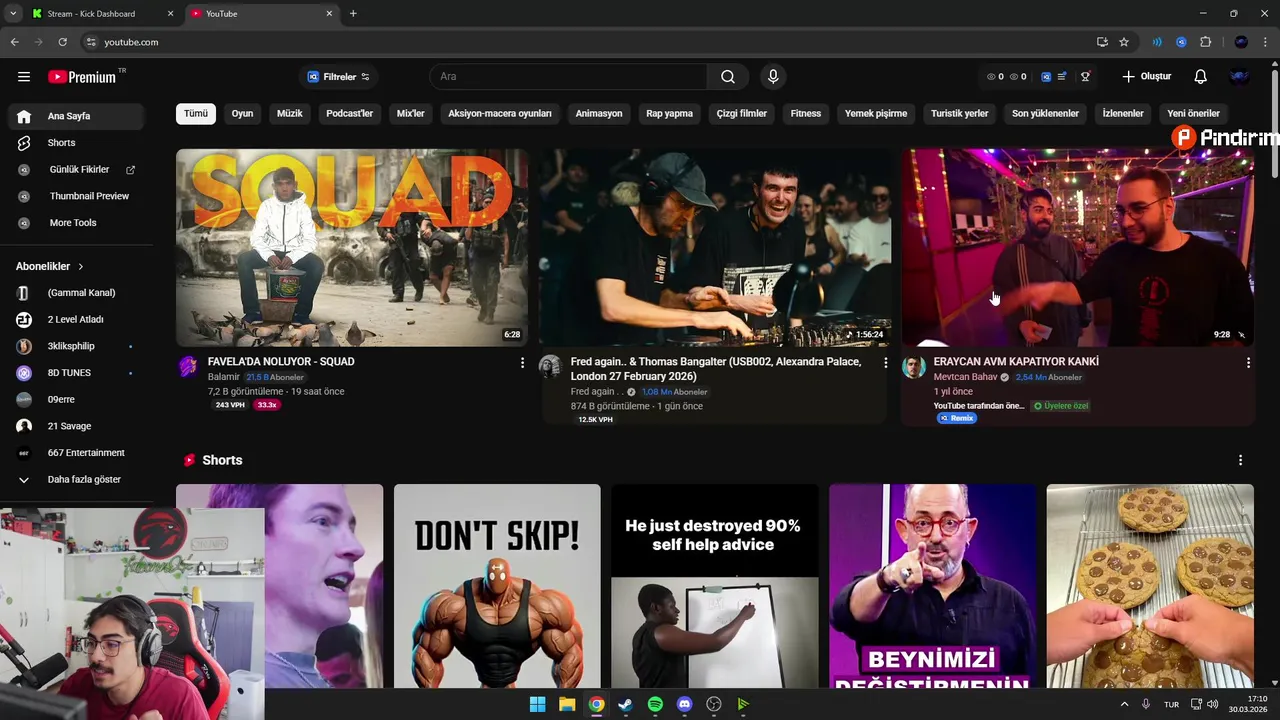Screen dimensions: 1280x720
Task: Open Discord from the taskbar
Action: pos(684,704)
